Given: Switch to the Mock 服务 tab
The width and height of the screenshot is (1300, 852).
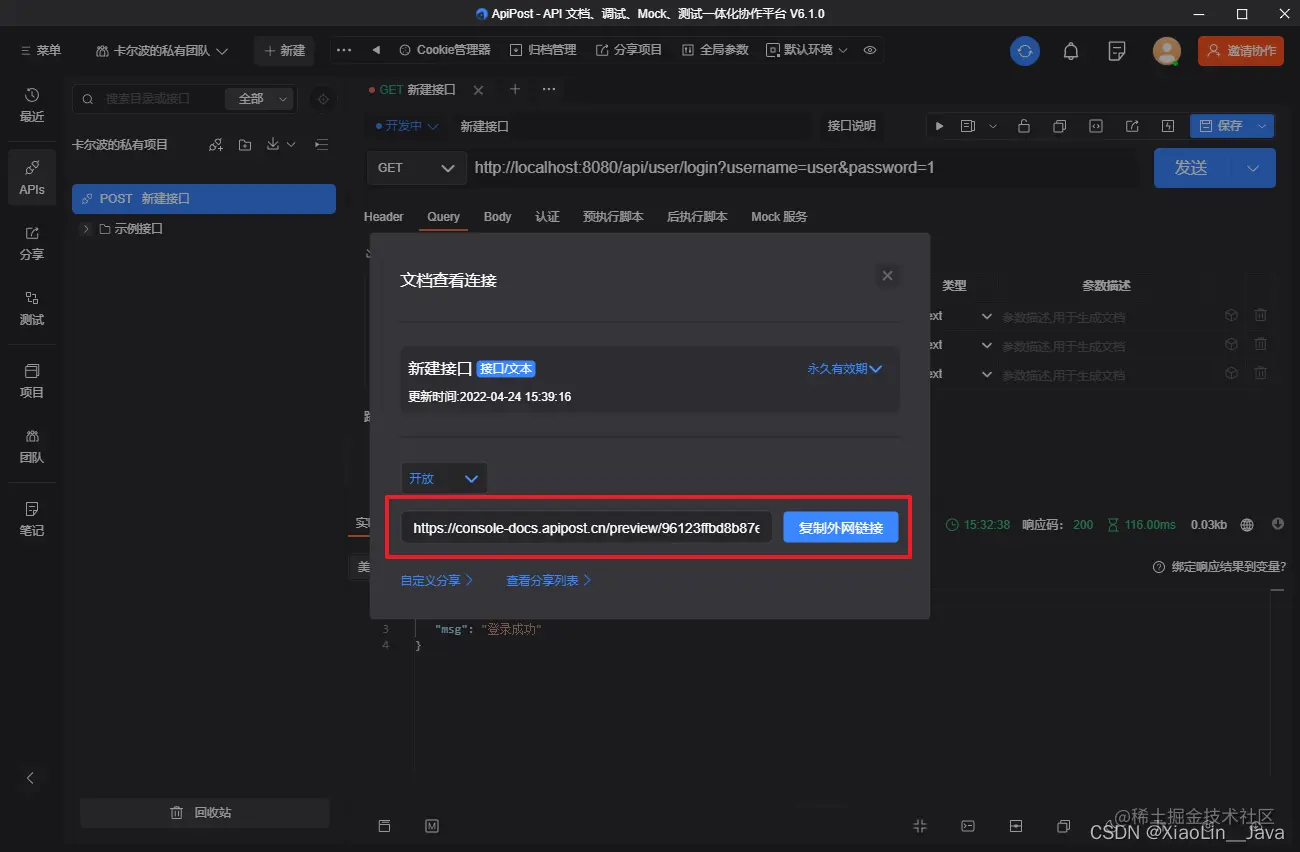Looking at the screenshot, I should pos(779,217).
